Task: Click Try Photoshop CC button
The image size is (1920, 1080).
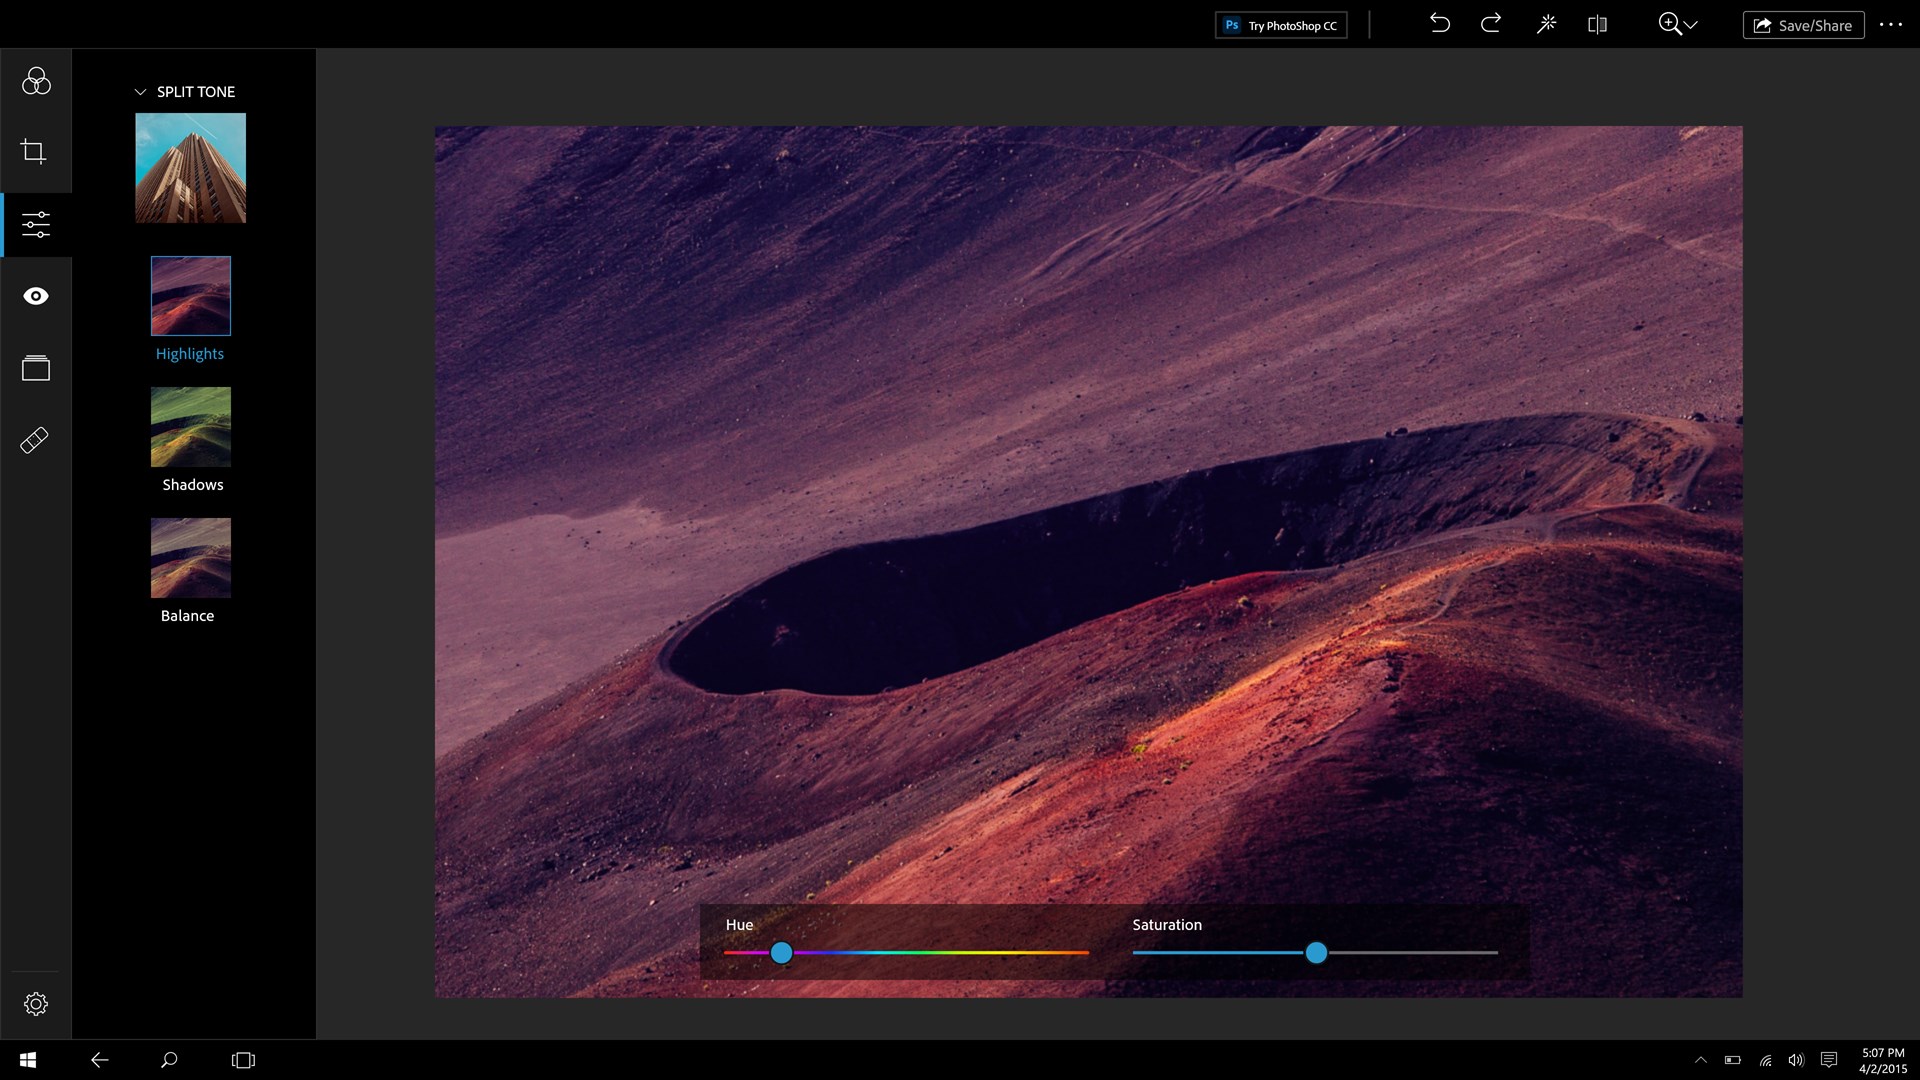Action: tap(1280, 24)
